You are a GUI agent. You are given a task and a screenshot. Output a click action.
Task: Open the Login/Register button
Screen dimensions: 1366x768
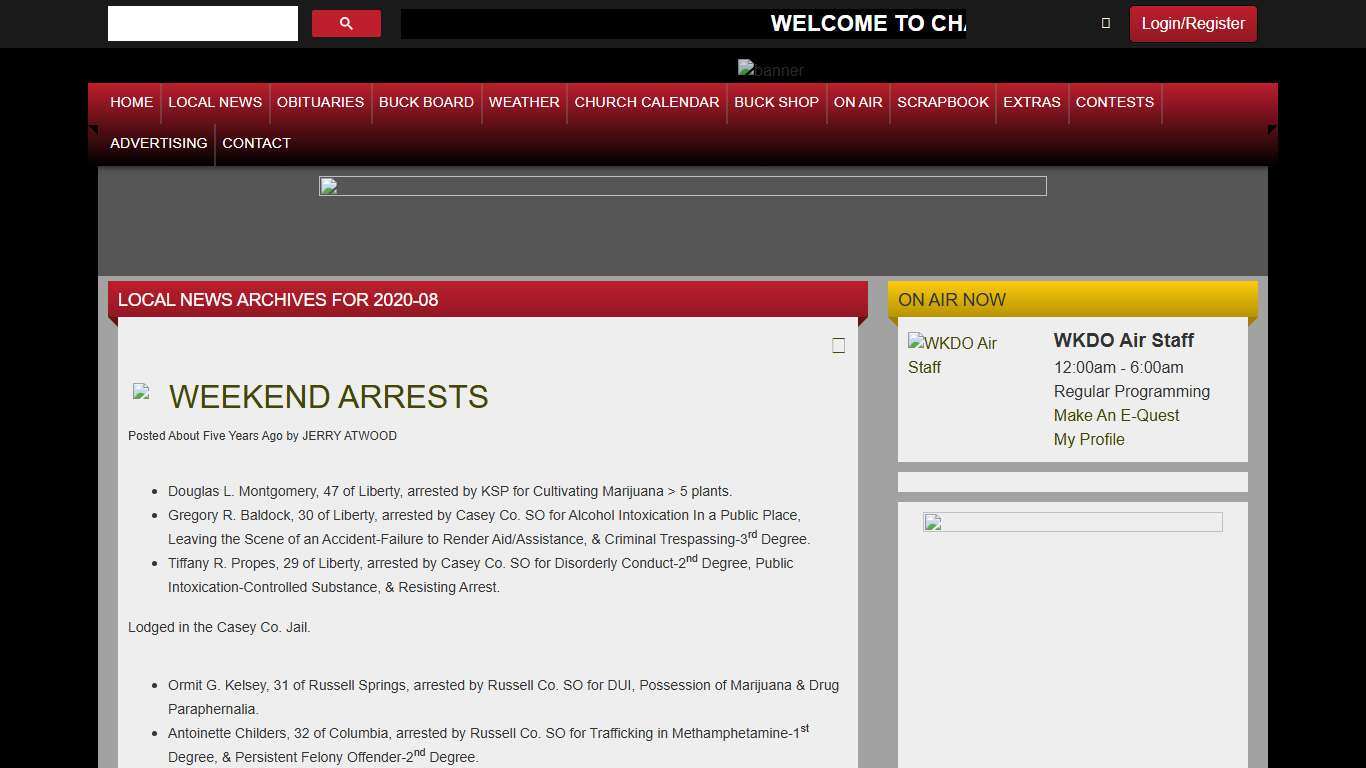tap(1192, 24)
